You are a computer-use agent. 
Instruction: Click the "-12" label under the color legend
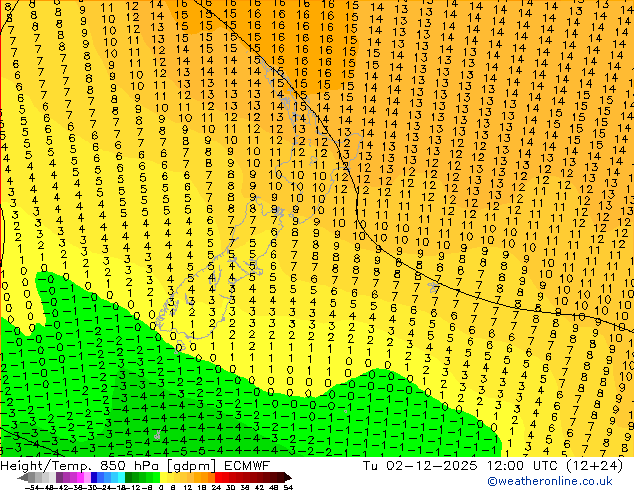click(x=134, y=487)
